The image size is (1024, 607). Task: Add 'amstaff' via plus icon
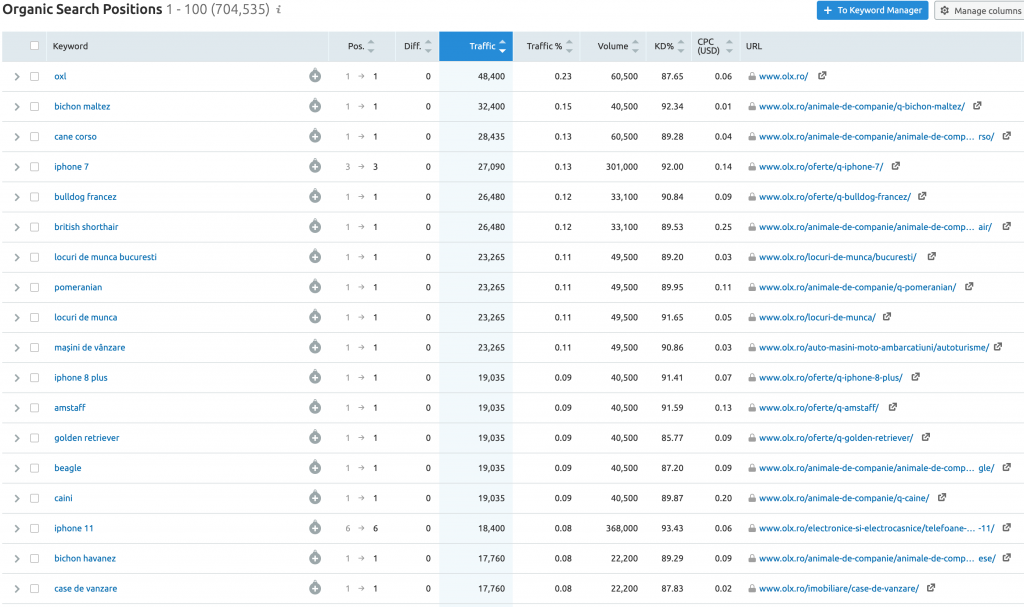click(x=315, y=407)
